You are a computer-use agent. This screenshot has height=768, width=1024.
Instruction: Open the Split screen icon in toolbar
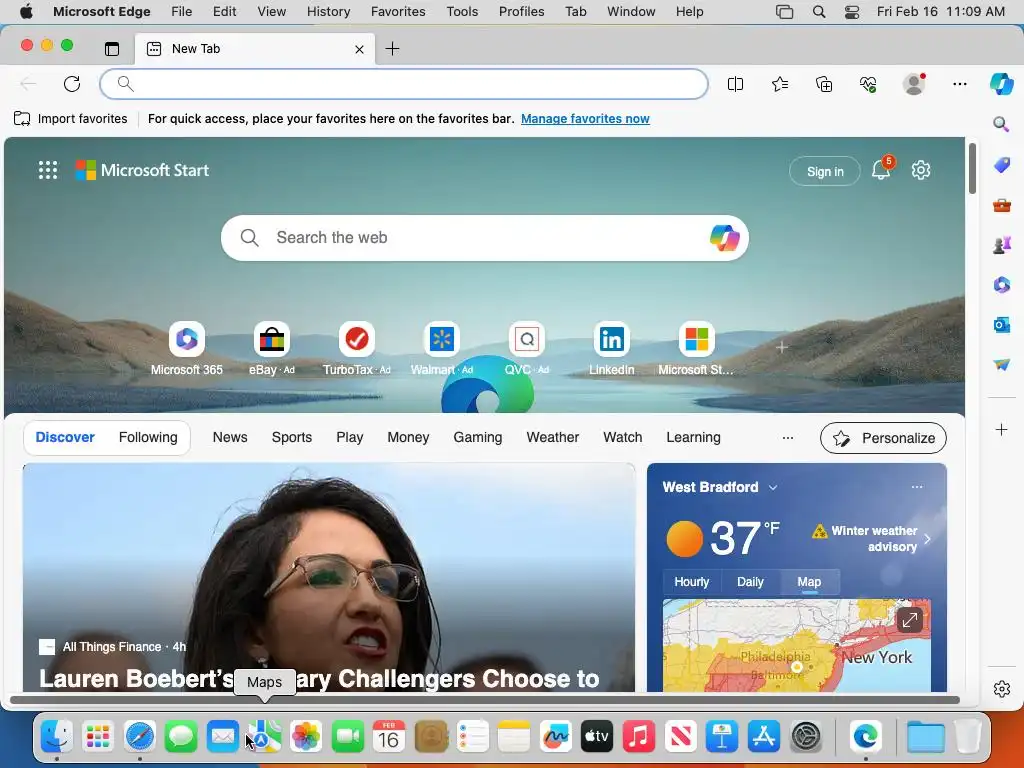click(x=735, y=84)
